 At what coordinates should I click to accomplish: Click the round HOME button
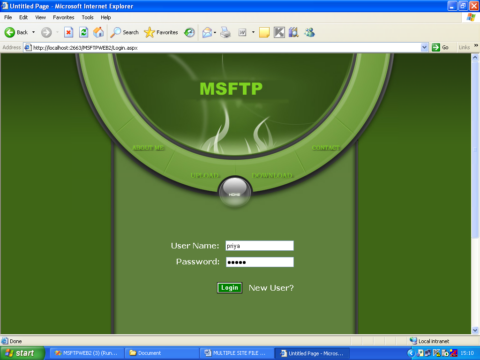pos(235,192)
